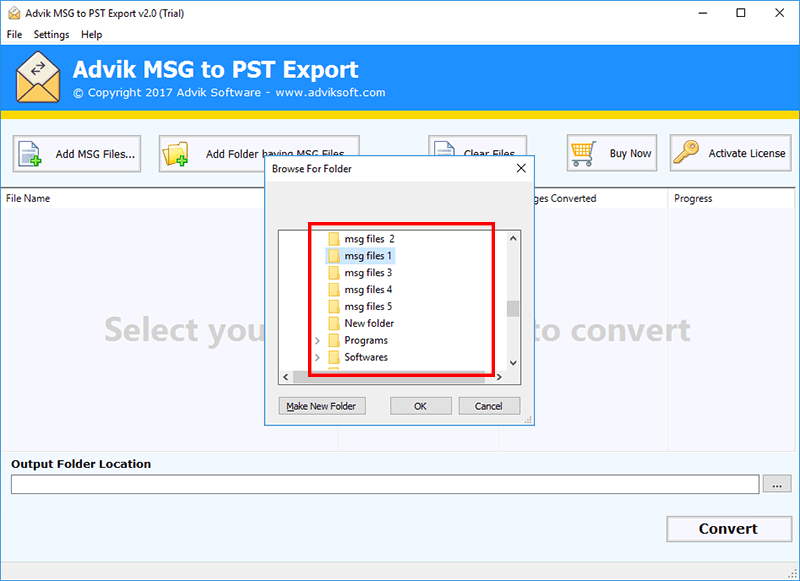Click the Clear Files page icon
Screen dimensions: 800x581
[x=444, y=148]
